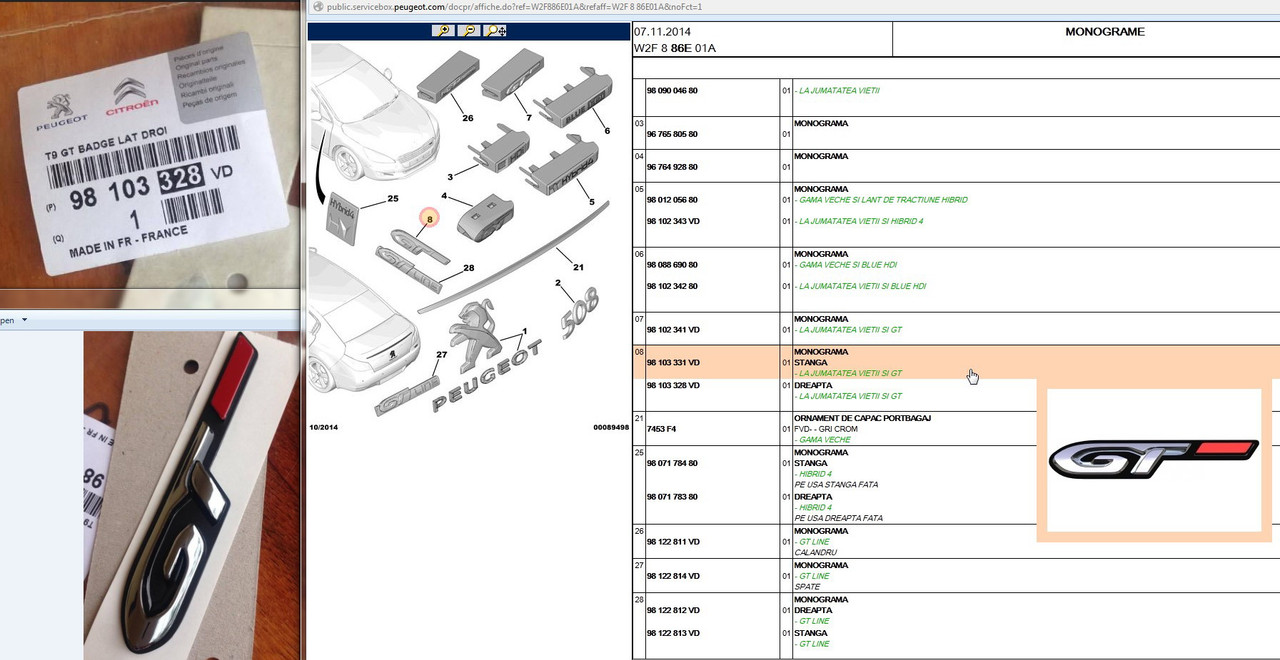Select part number 96 764 928 80
Image resolution: width=1280 pixels, height=660 pixels.
672,167
